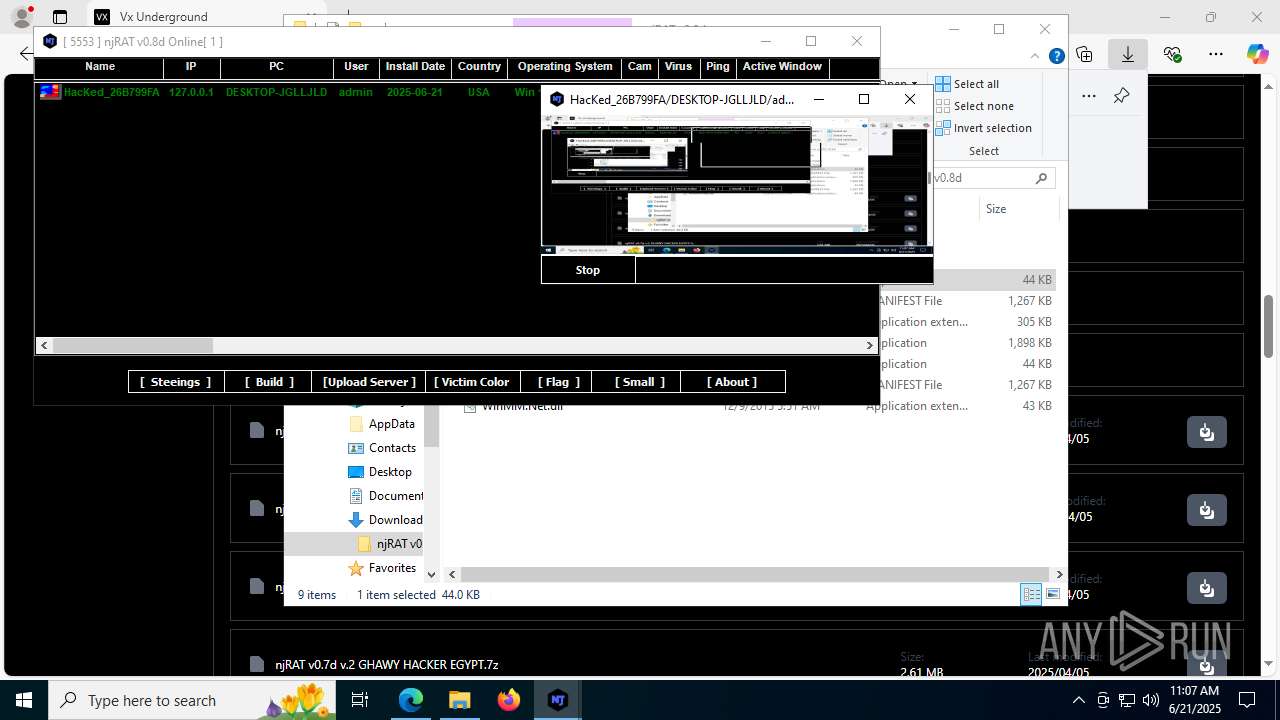Image resolution: width=1280 pixels, height=720 pixels.
Task: Open the Edge Downloads toolbar button
Action: pyautogui.click(x=1128, y=54)
